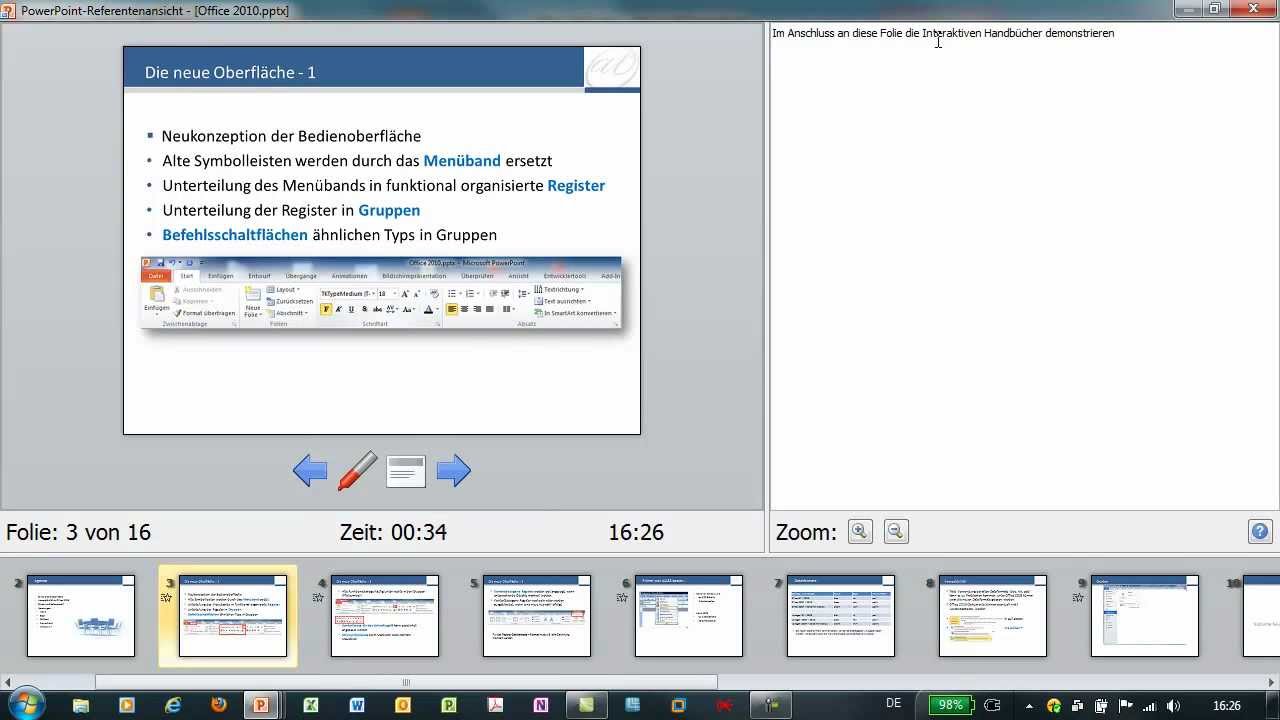
Task: Switch to the PowerPoint taskbar button
Action: (x=261, y=705)
